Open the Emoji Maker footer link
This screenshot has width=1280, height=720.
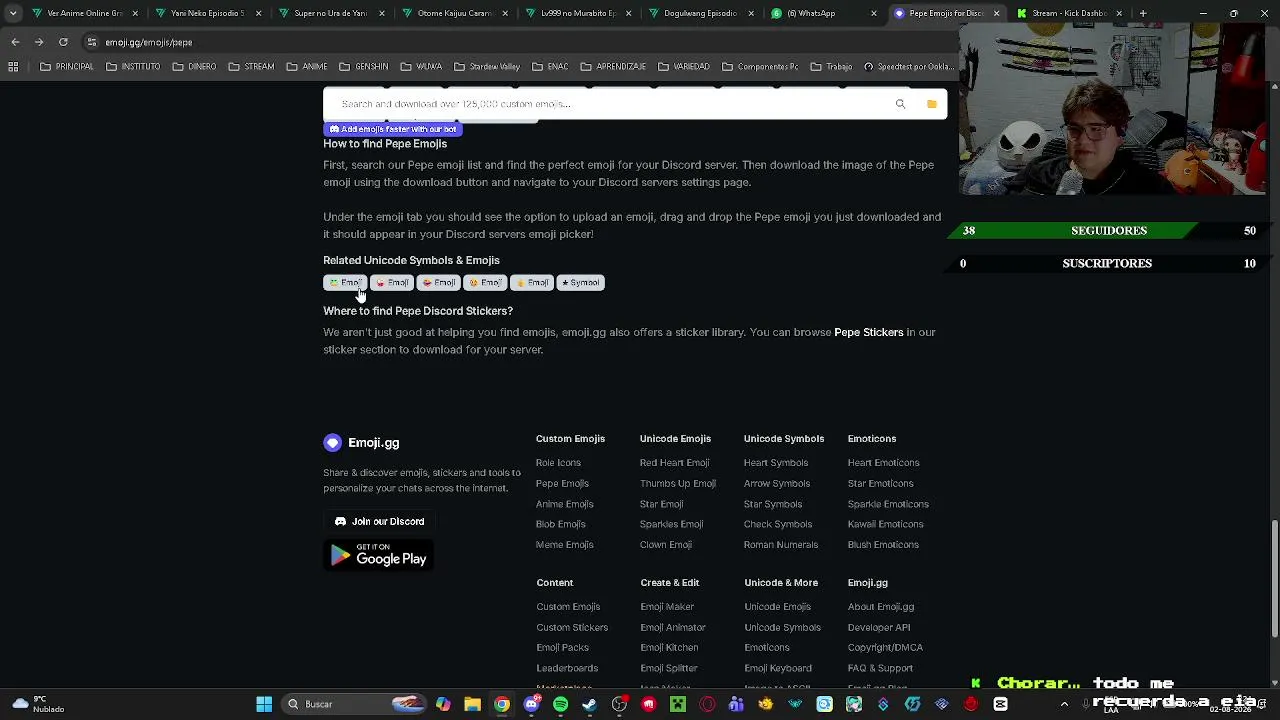coord(667,607)
